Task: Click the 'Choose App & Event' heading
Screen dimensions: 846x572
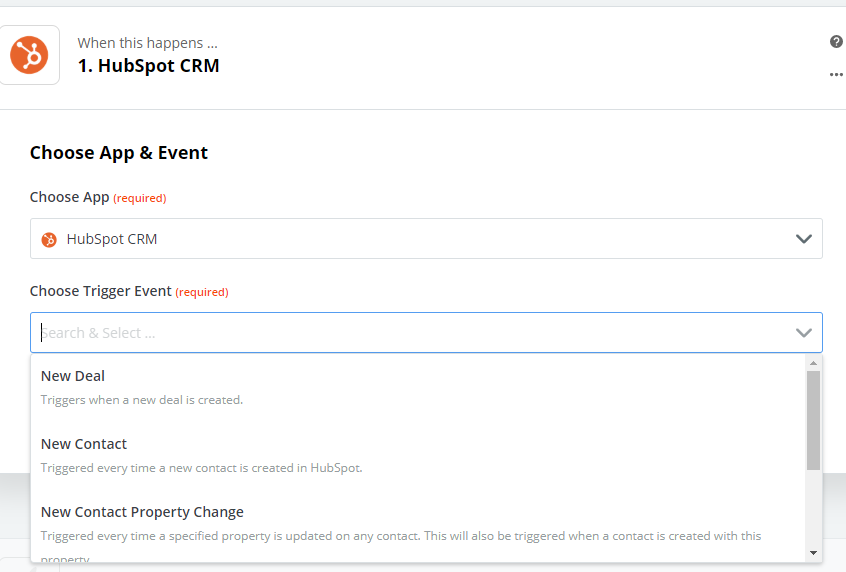Action: (x=119, y=153)
